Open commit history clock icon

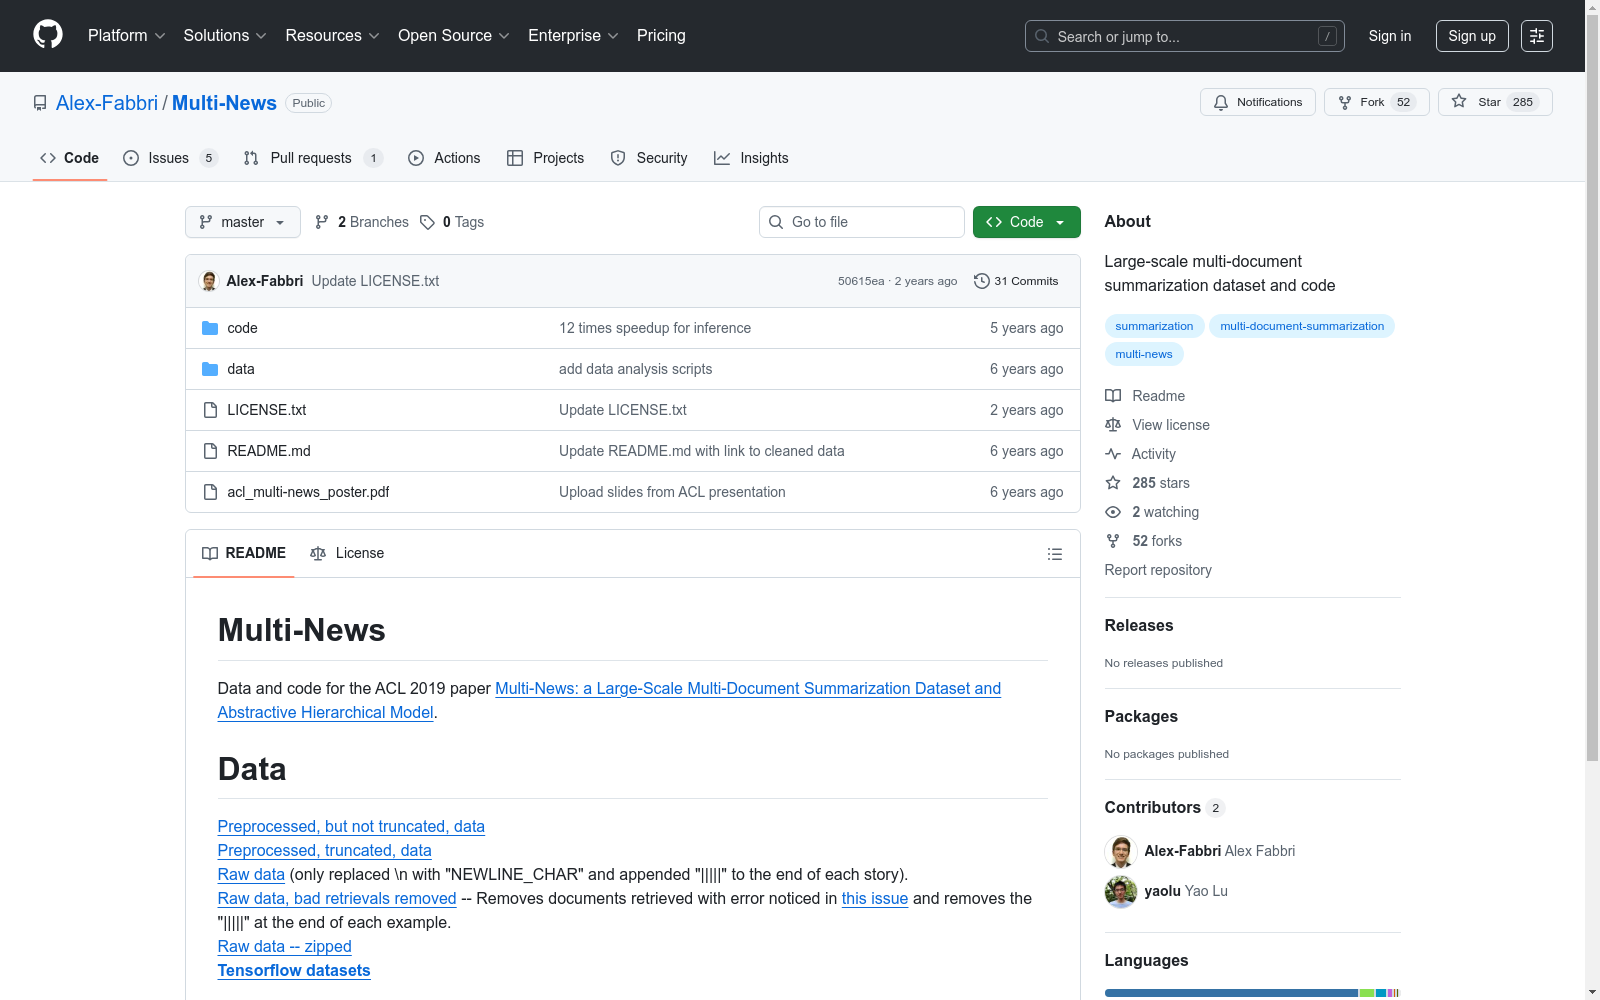pos(982,281)
